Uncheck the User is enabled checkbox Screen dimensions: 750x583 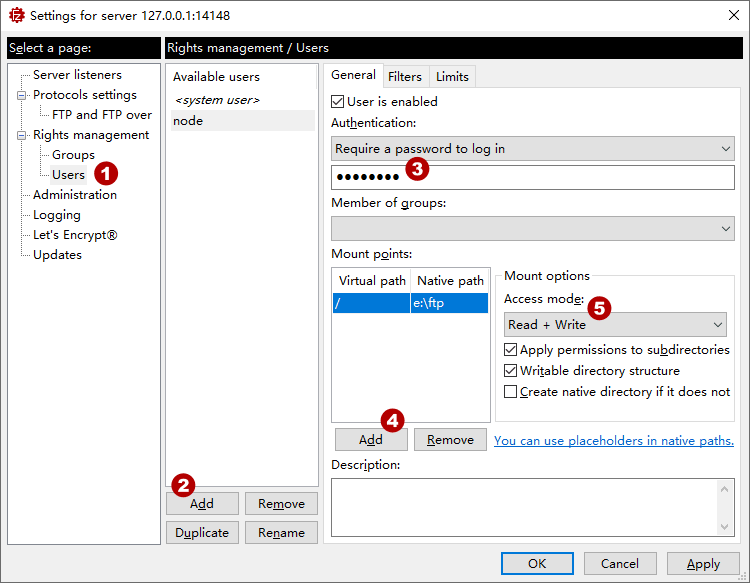(x=338, y=102)
